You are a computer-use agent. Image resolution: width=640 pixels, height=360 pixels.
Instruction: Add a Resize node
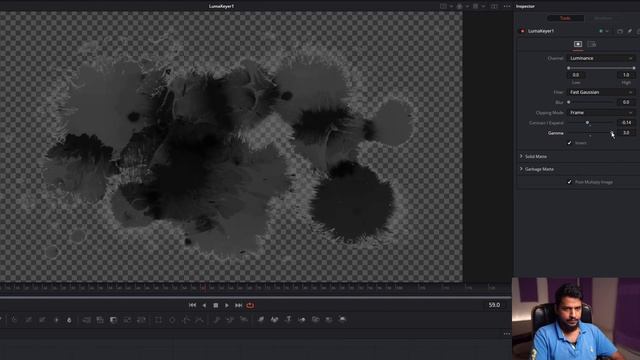pyautogui.click(x=127, y=320)
